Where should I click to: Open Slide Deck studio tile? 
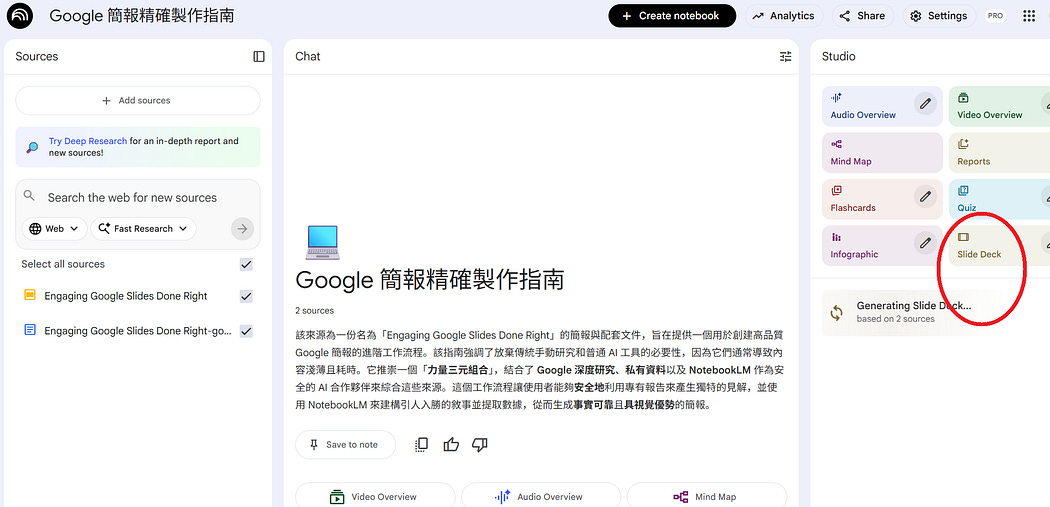(999, 246)
